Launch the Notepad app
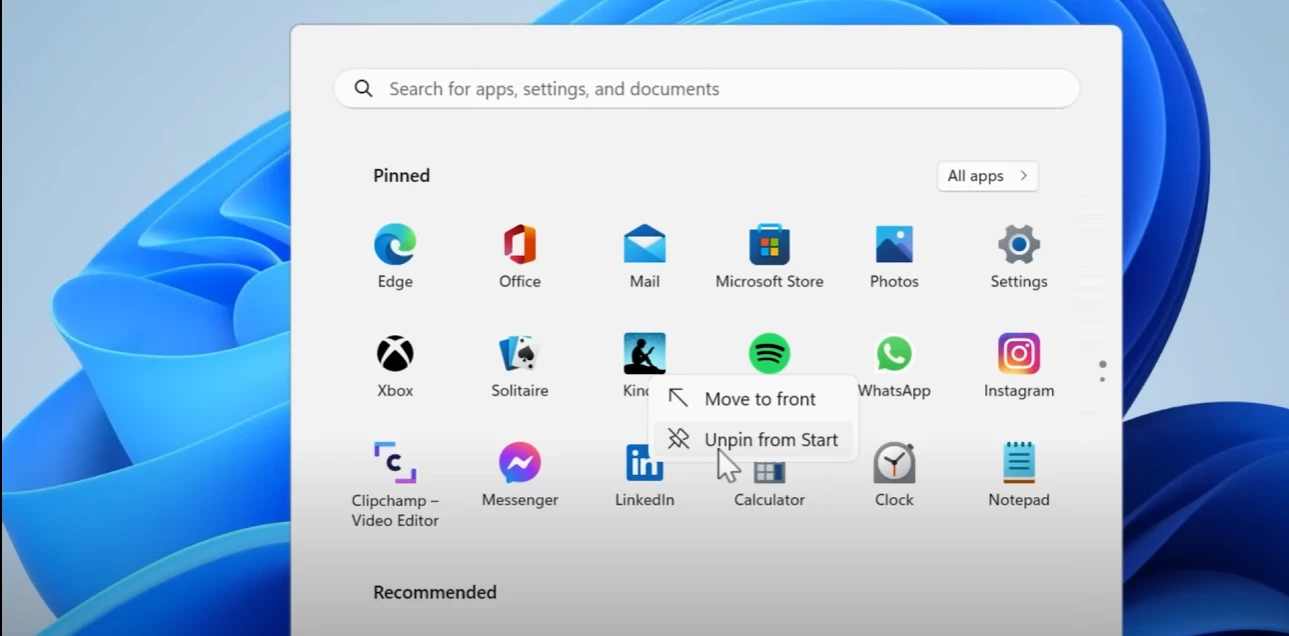This screenshot has width=1289, height=636. coord(1018,464)
